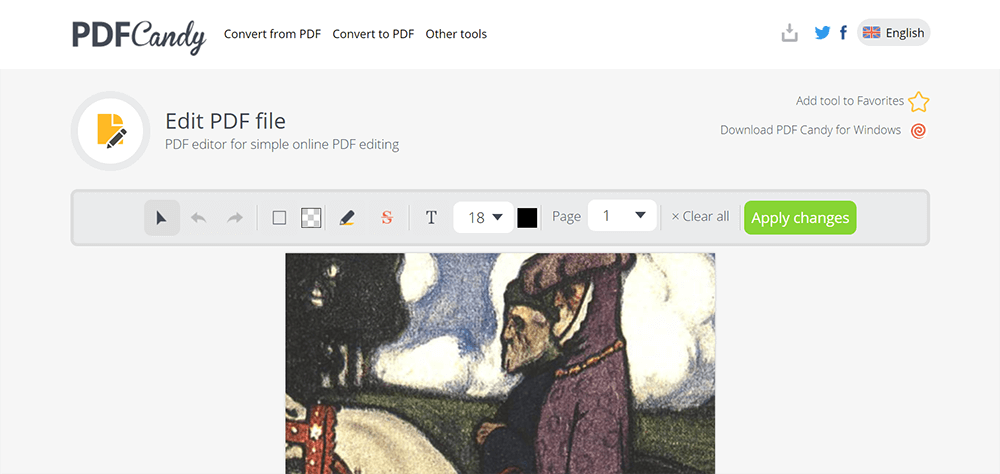The image size is (1000, 474).
Task: Select the strikethrough text tool
Action: coord(386,218)
